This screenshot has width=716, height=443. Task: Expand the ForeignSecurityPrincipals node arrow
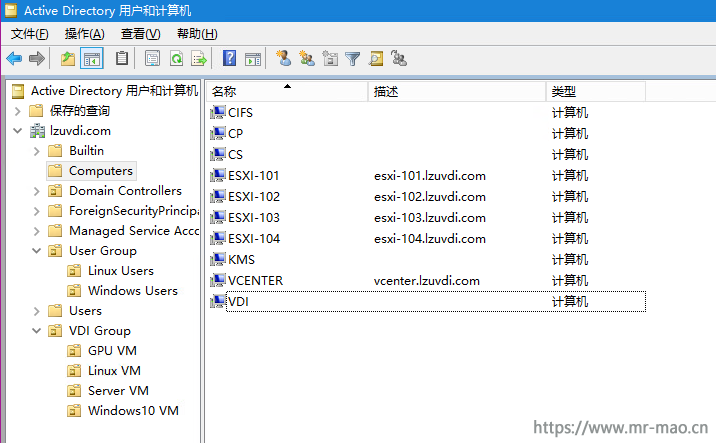(37, 211)
